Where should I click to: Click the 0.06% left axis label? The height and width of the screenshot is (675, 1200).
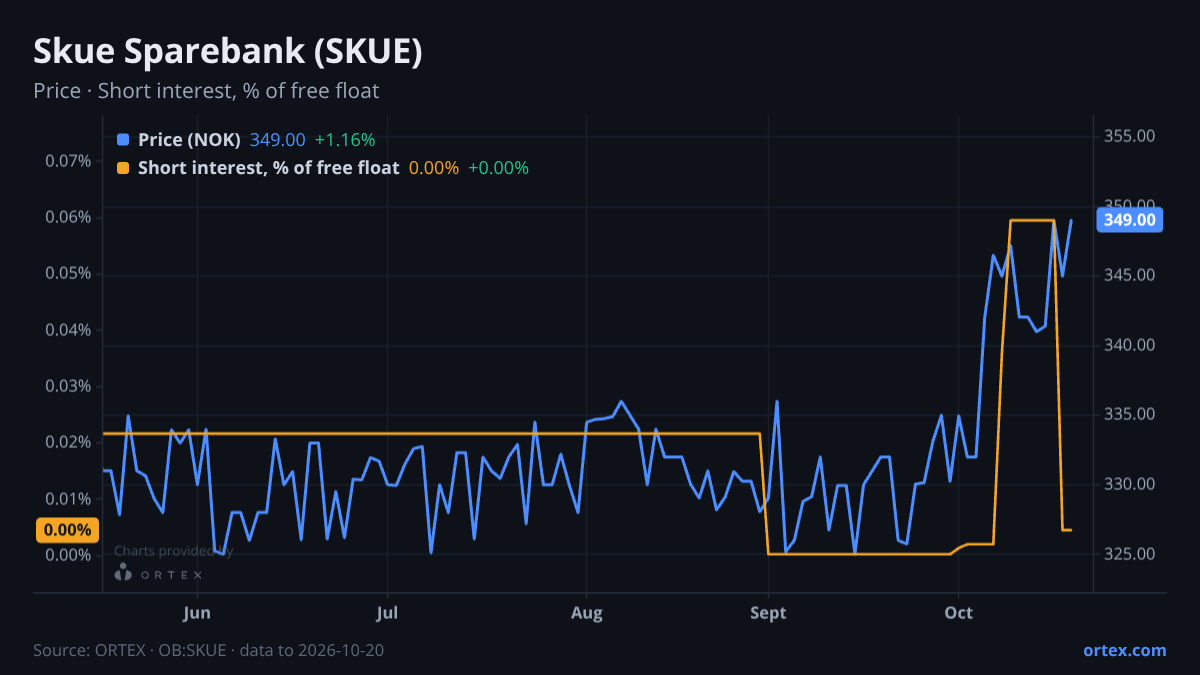[68, 217]
